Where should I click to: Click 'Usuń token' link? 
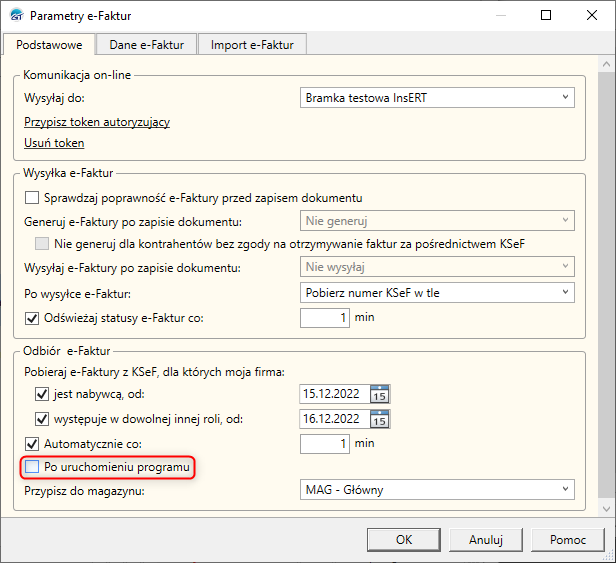point(54,143)
